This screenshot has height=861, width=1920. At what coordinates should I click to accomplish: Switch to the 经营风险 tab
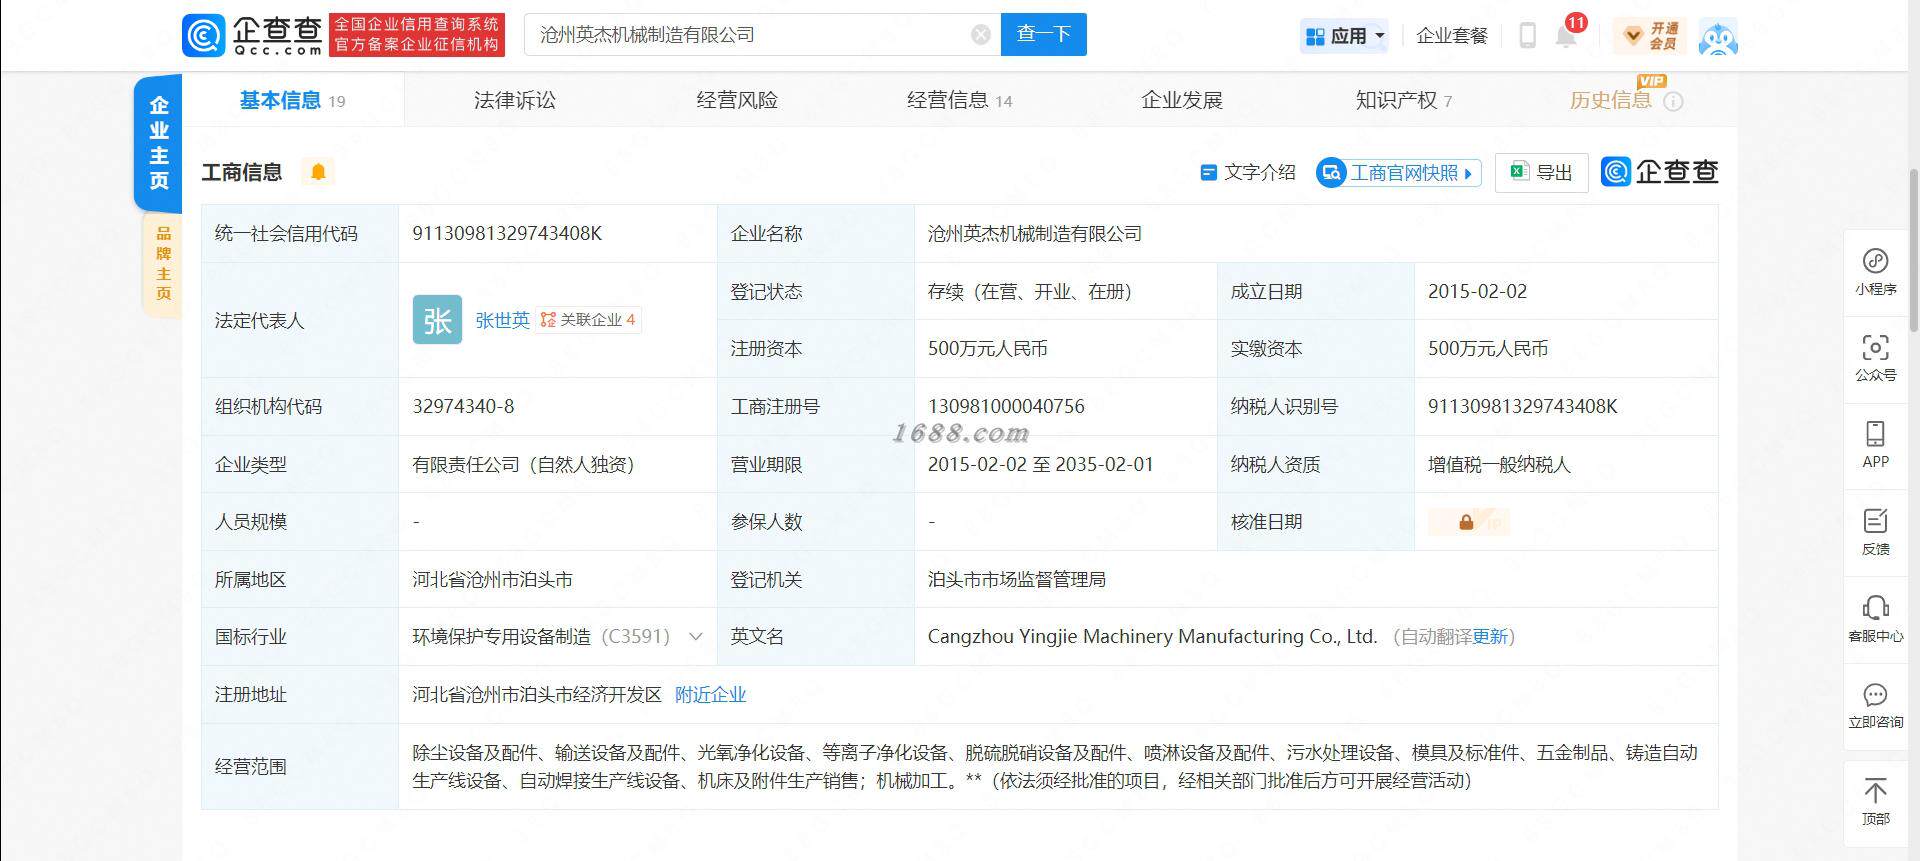[x=737, y=100]
